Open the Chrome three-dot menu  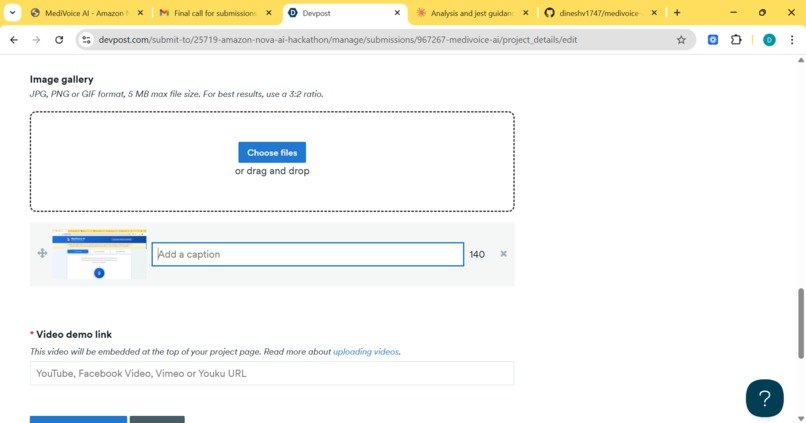(x=792, y=40)
